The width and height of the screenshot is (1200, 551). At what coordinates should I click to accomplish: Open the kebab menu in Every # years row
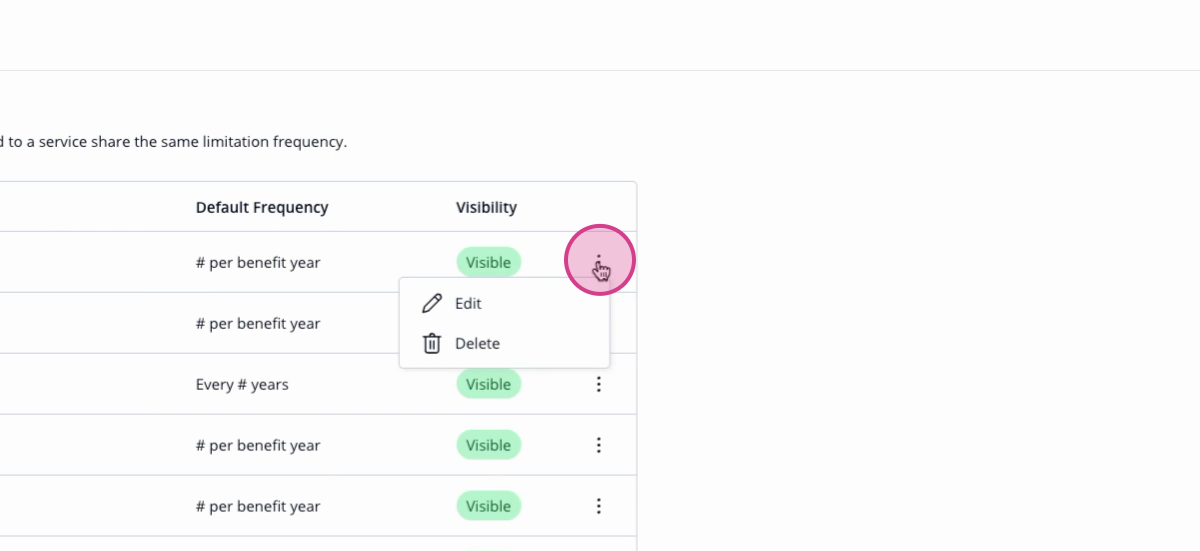pyautogui.click(x=598, y=384)
